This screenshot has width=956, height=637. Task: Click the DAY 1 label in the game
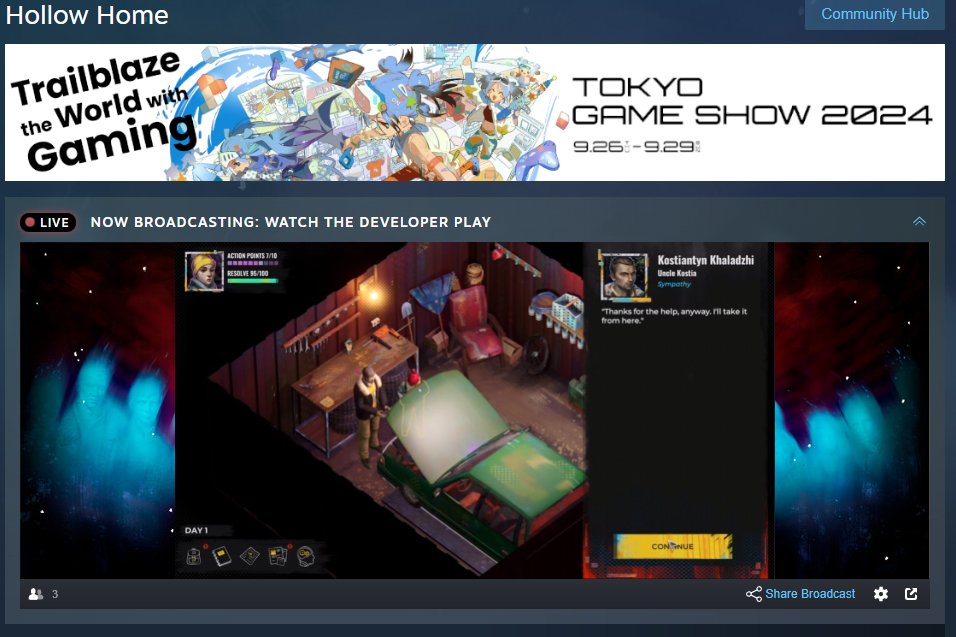[x=196, y=530]
